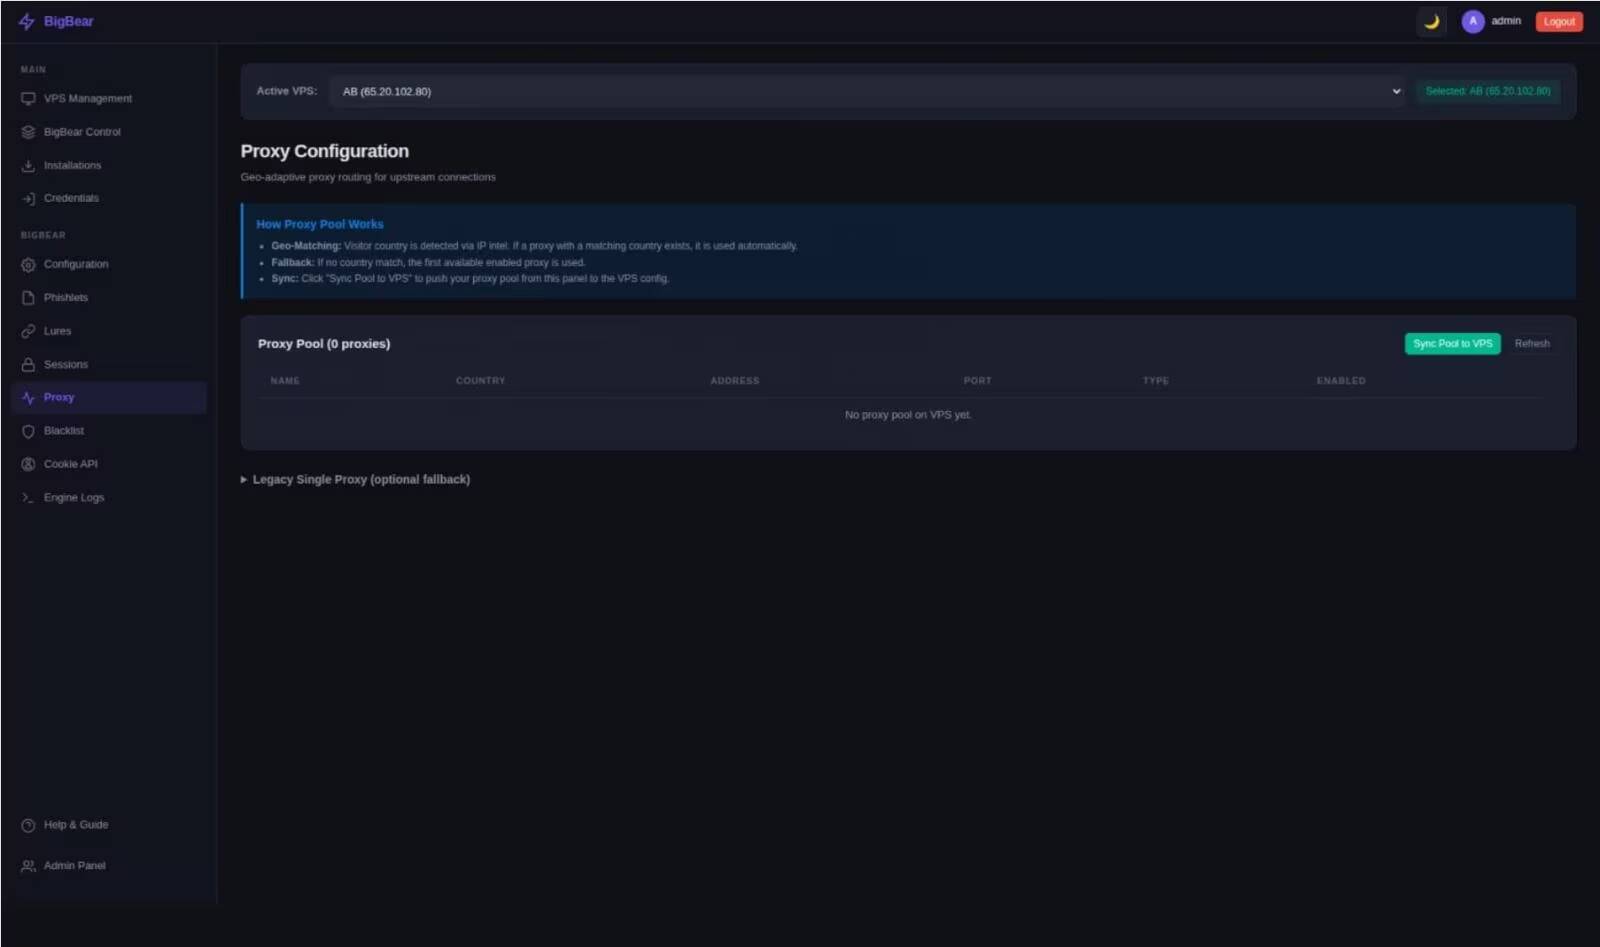Viewport: 1600px width, 947px height.
Task: Click the Sessions padlock icon
Action: pos(28,365)
